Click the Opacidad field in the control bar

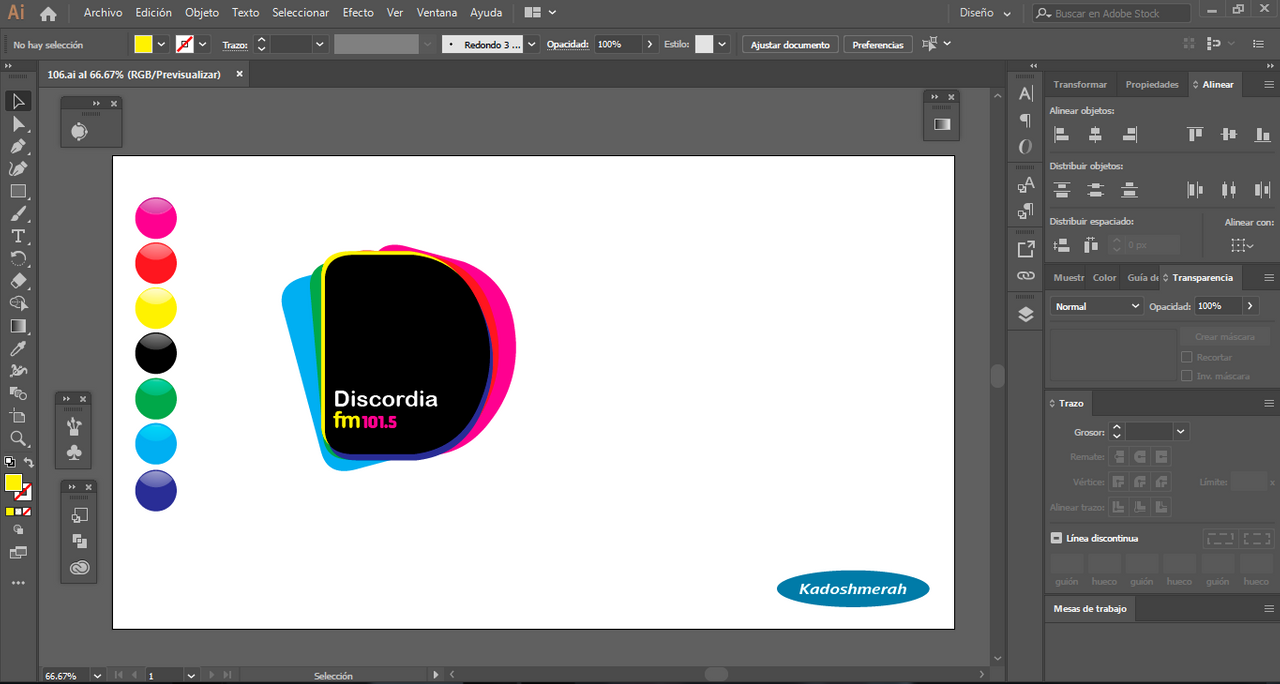(x=617, y=44)
